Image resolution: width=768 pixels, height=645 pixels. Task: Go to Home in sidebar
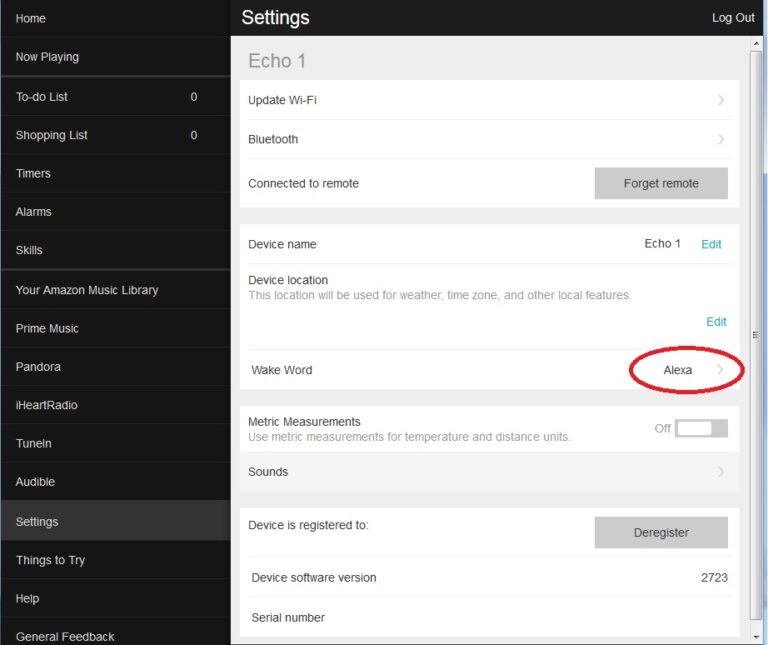click(31, 18)
